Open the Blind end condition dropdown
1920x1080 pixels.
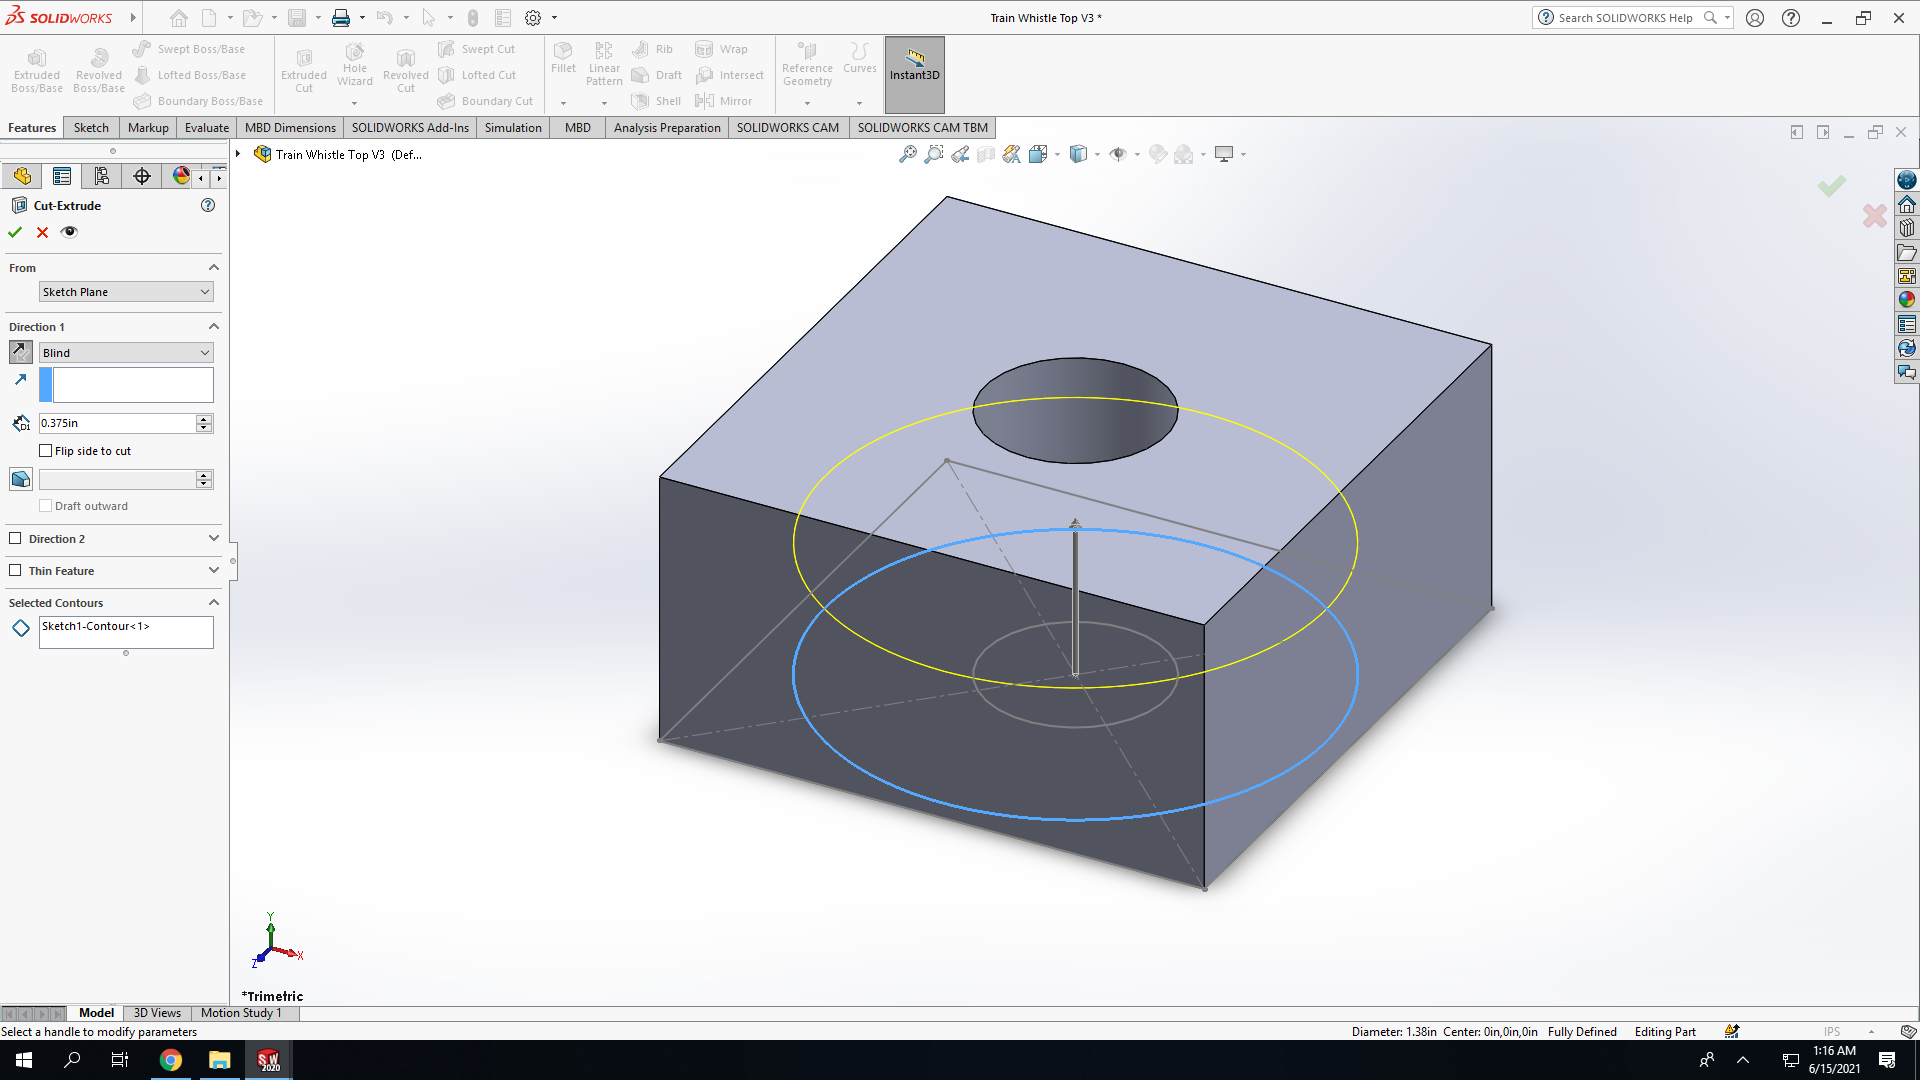(126, 353)
